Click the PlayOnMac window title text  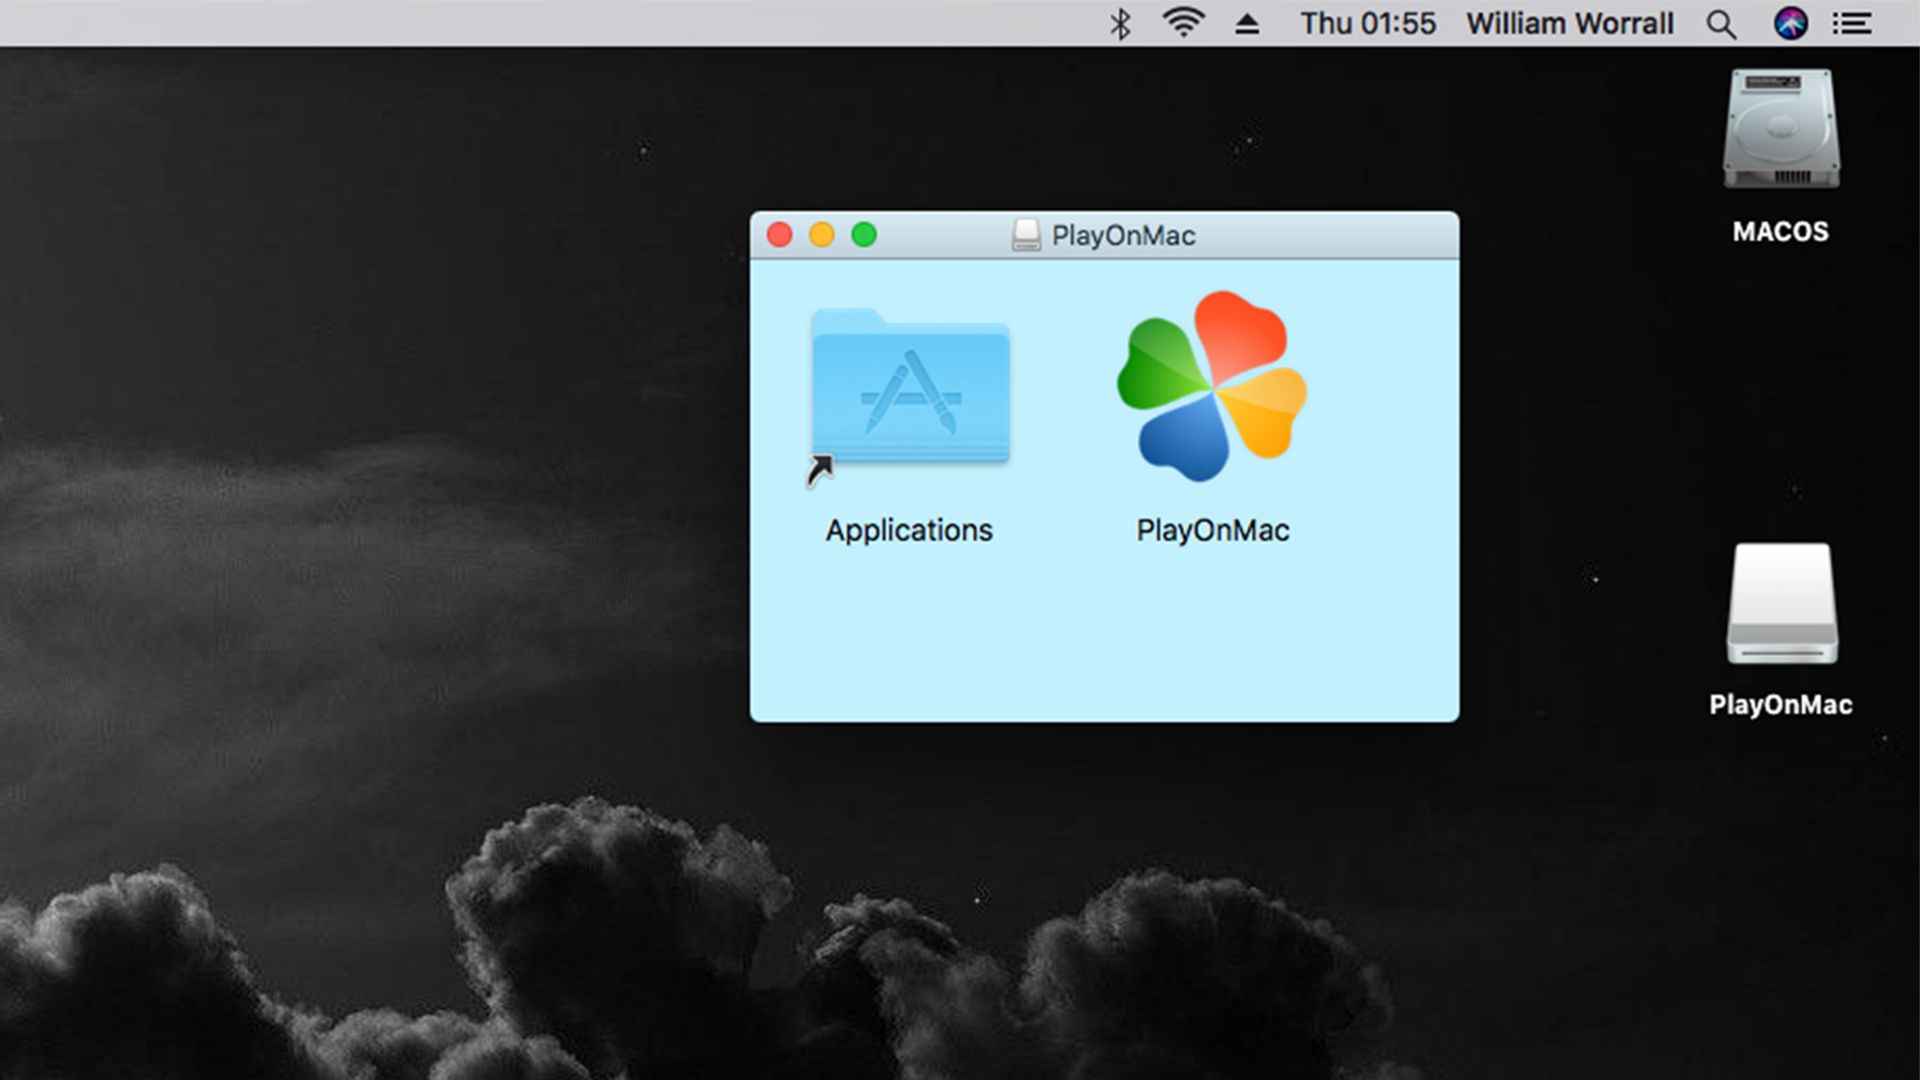pyautogui.click(x=1122, y=235)
